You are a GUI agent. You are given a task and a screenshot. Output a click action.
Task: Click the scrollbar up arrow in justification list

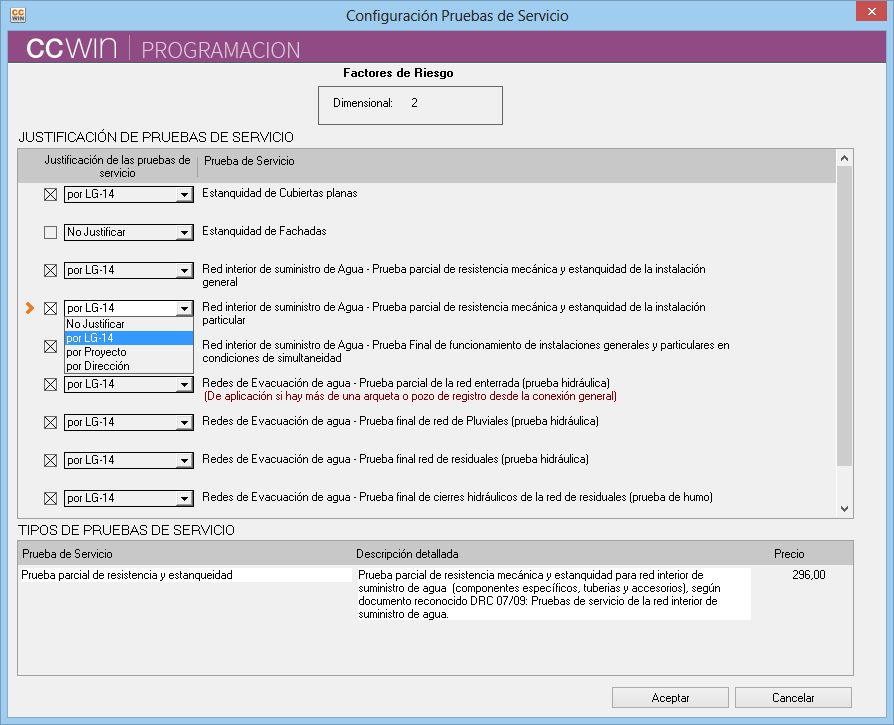pyautogui.click(x=844, y=158)
